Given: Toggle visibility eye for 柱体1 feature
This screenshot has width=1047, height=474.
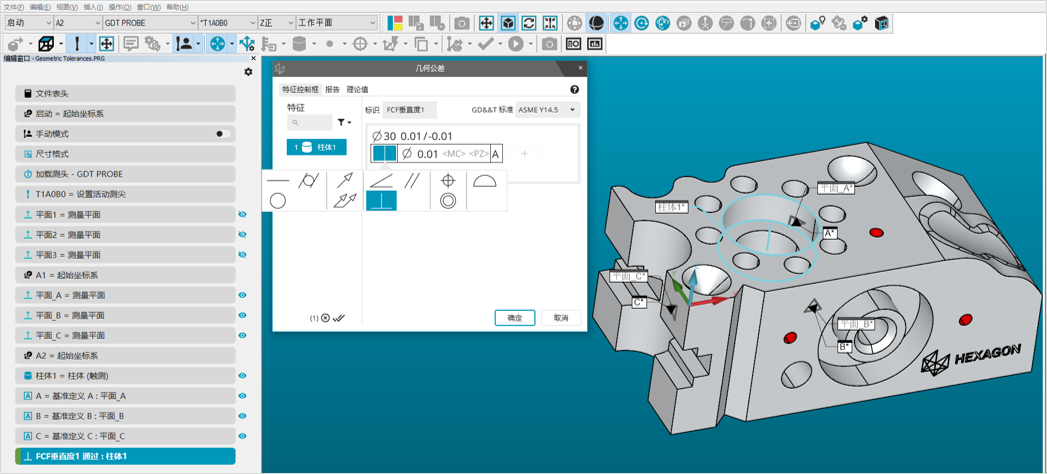Looking at the screenshot, I should 242,376.
